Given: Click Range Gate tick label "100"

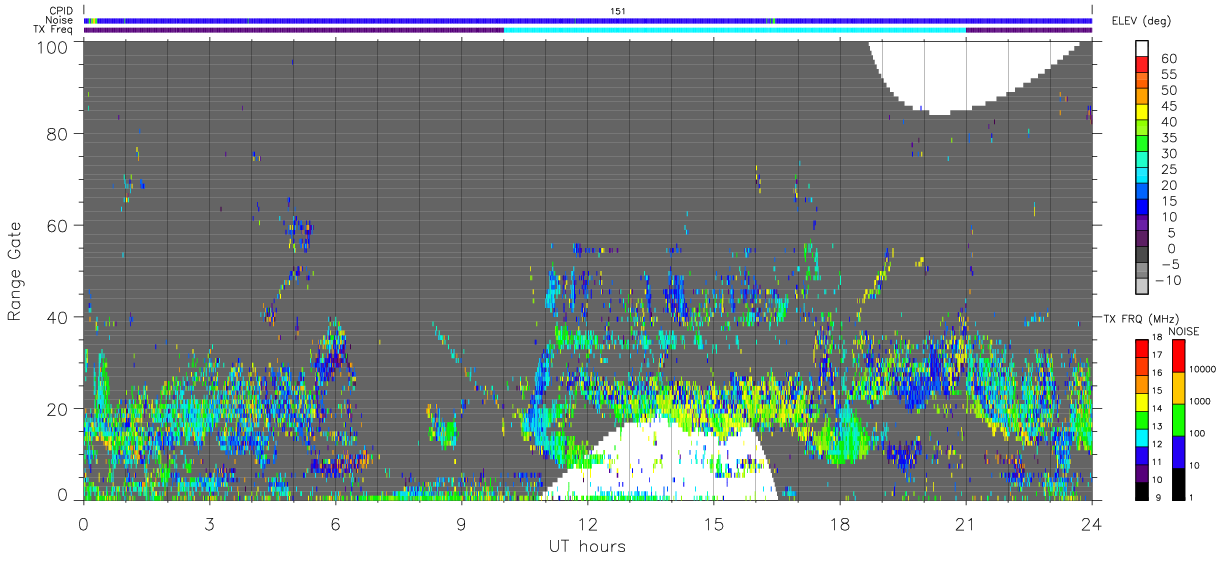Looking at the screenshot, I should coord(51,46).
